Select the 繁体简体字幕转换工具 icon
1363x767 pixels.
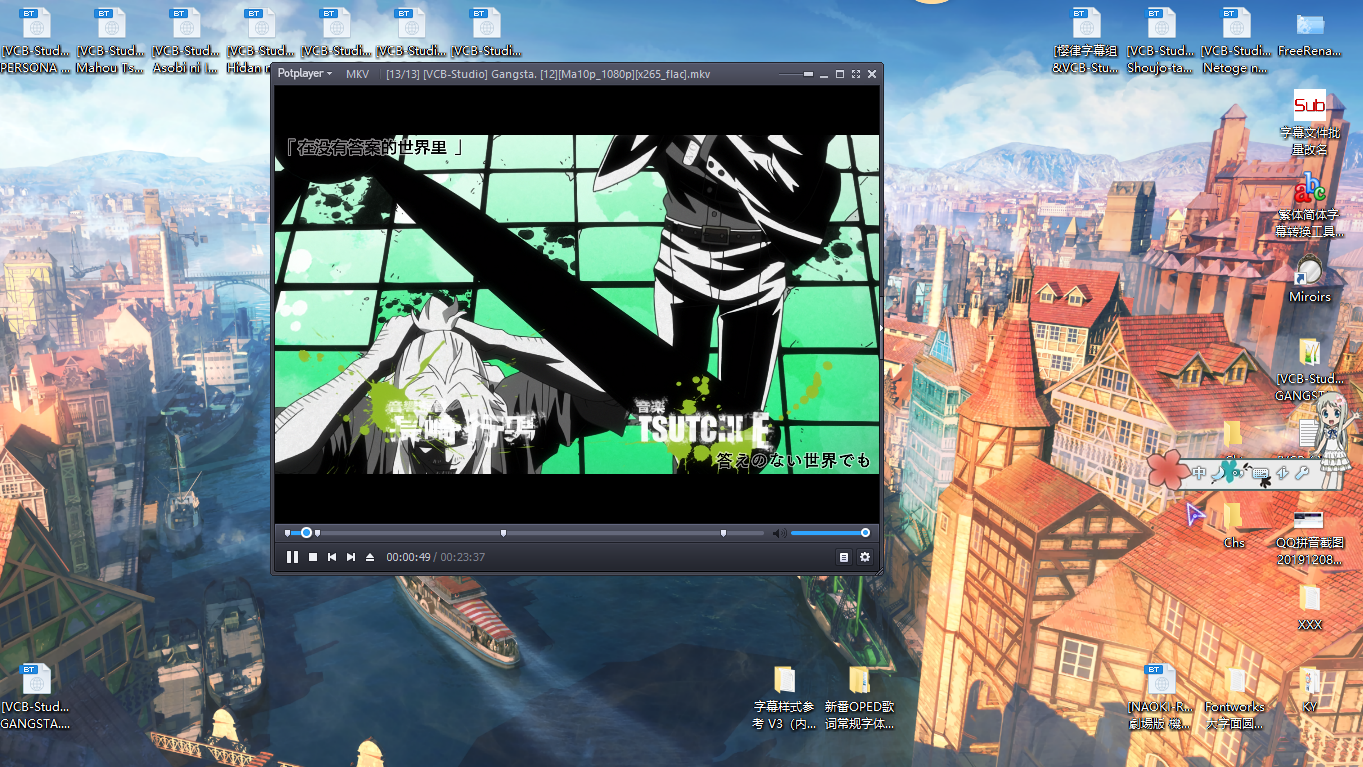(1310, 205)
